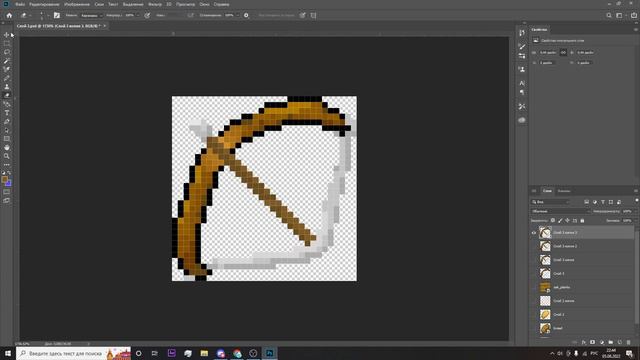Select the Move tool
Screen dimensions: 640x360
pyautogui.click(x=7, y=35)
